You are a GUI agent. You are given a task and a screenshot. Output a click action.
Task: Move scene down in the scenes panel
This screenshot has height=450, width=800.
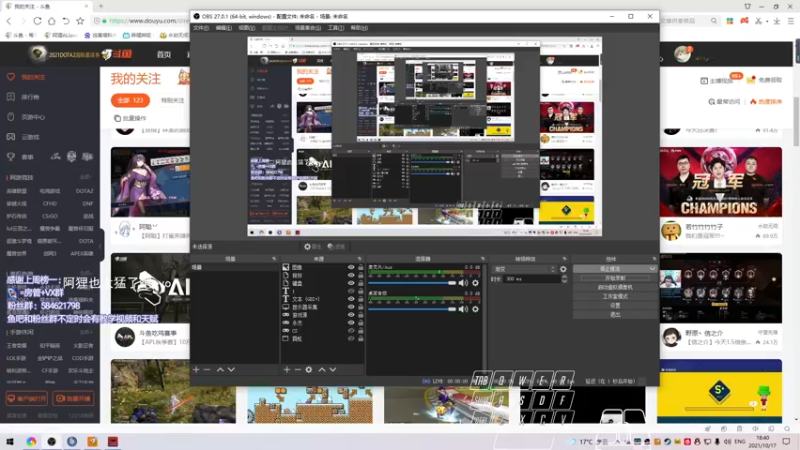pos(231,369)
